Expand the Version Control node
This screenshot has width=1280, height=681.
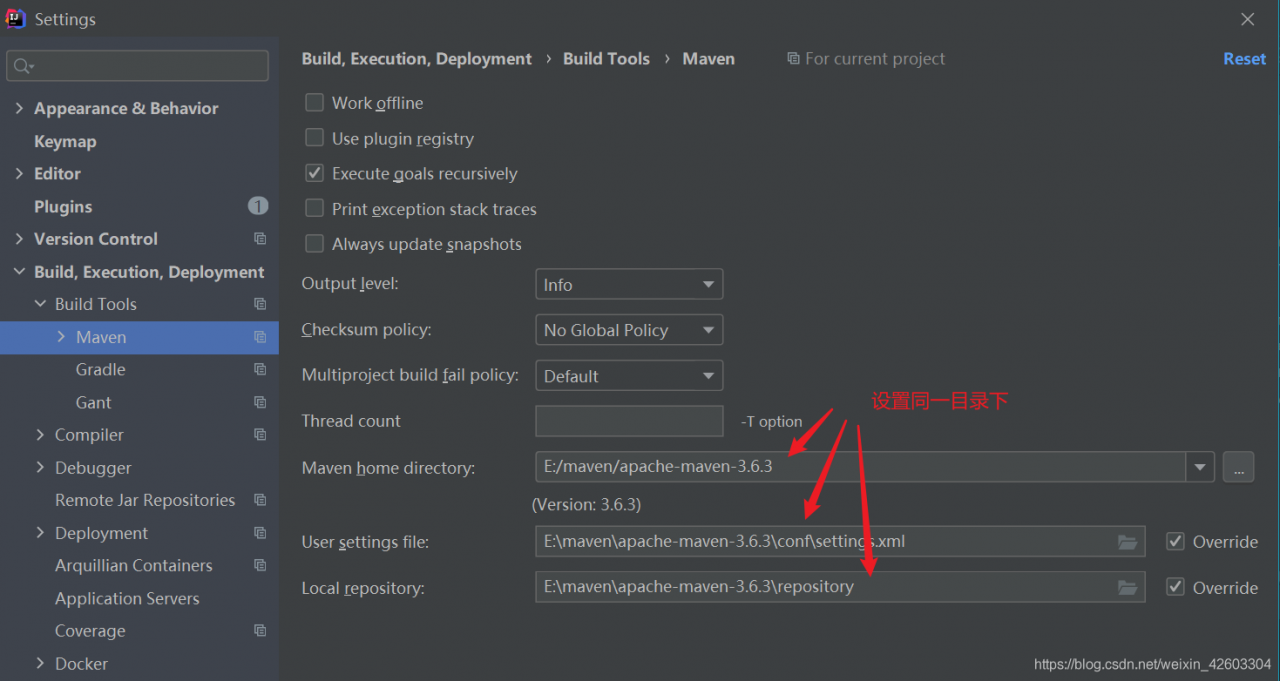tap(19, 239)
